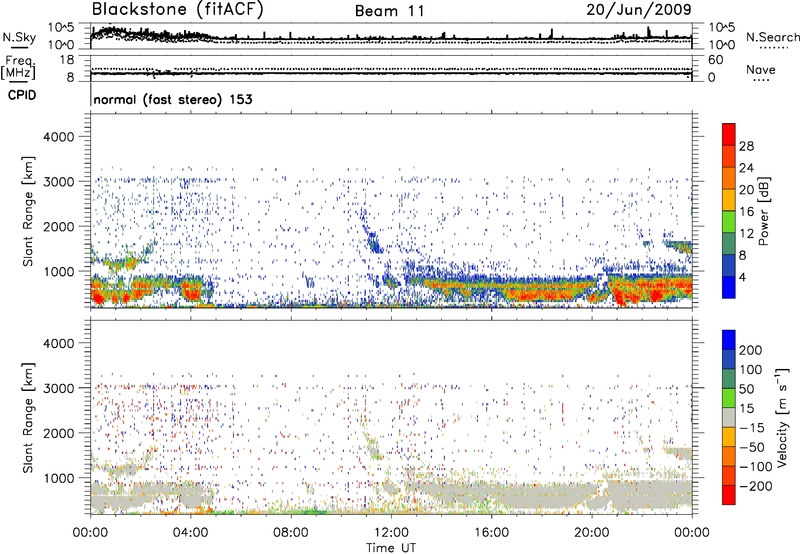
Task: Click the 'Nave' legend label
Action: click(x=760, y=69)
